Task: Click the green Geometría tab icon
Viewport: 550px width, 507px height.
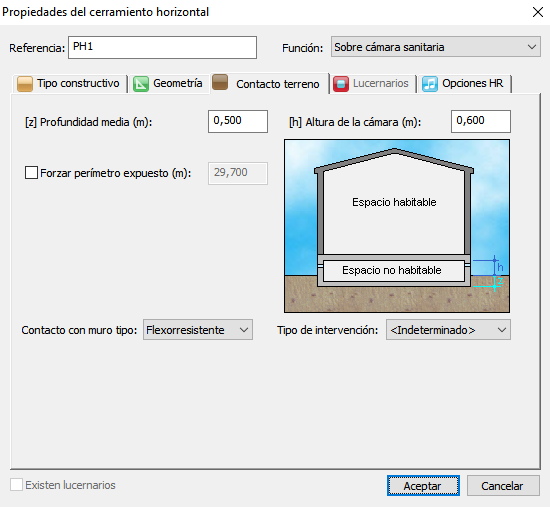Action: [x=141, y=84]
